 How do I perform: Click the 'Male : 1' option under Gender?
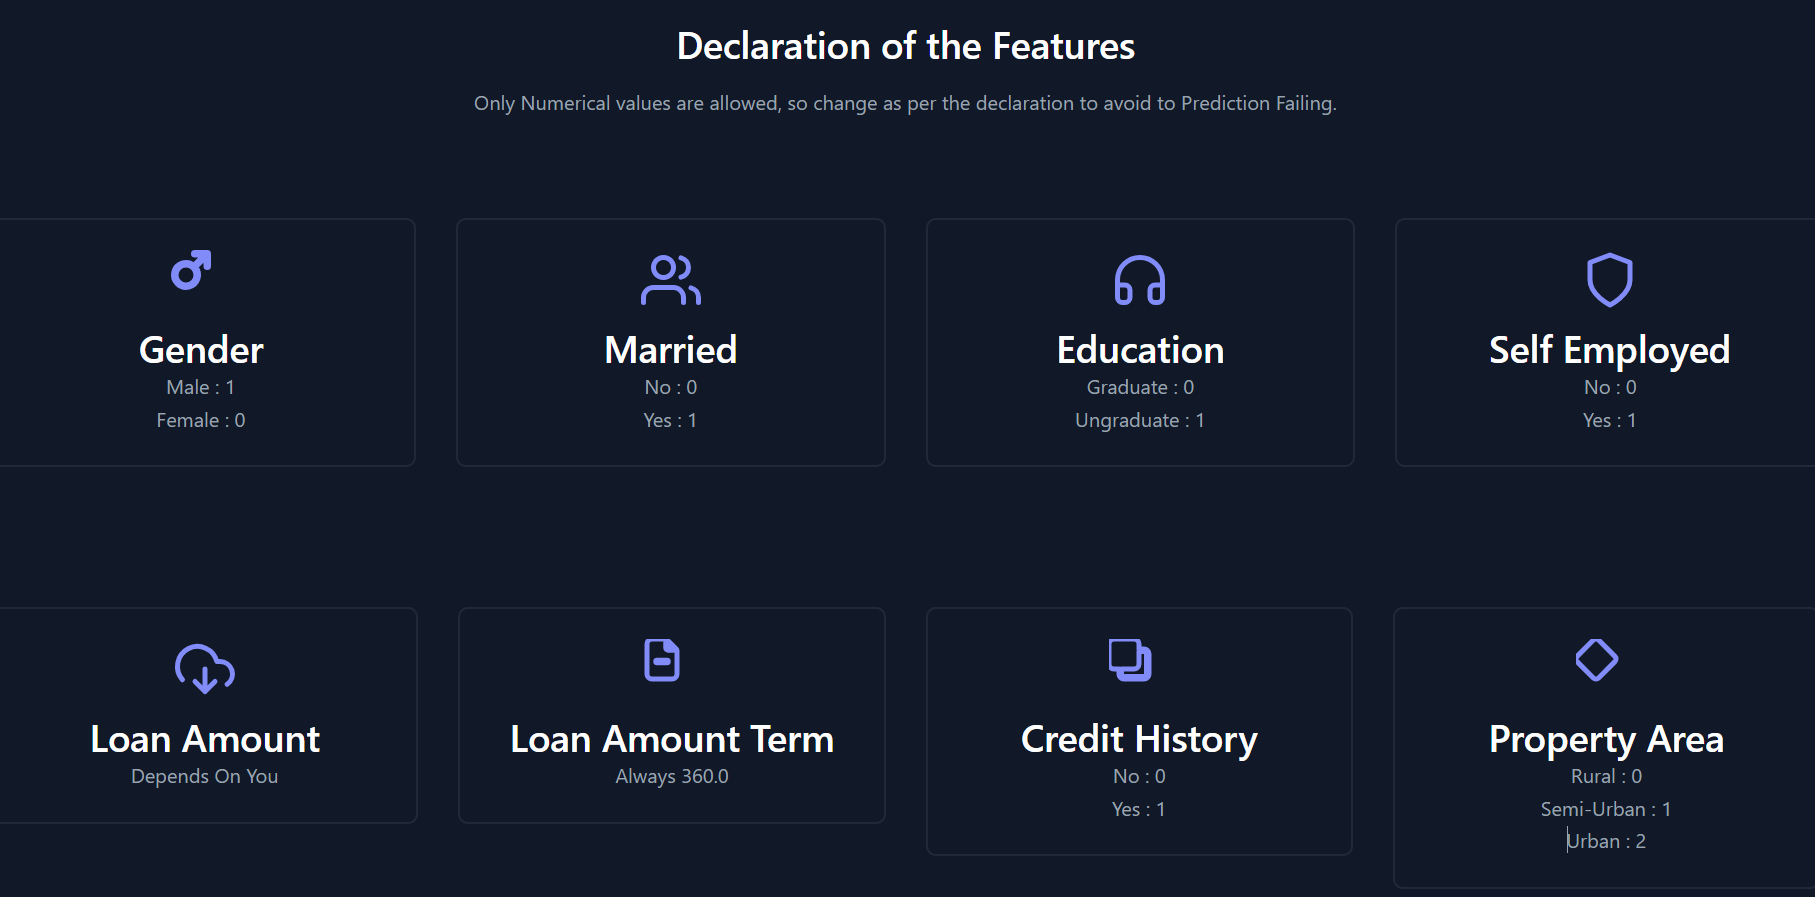[200, 387]
